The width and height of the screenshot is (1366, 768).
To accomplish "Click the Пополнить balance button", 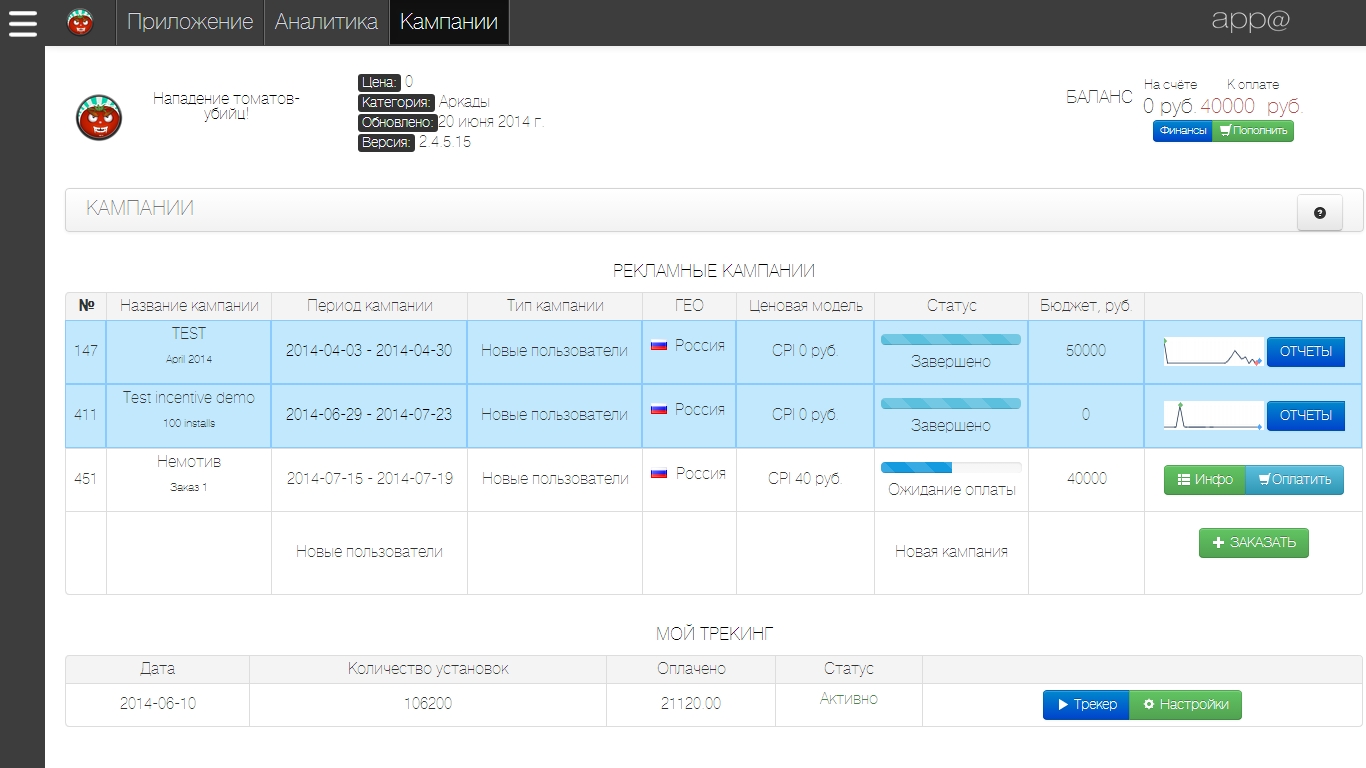I will click(x=1253, y=131).
